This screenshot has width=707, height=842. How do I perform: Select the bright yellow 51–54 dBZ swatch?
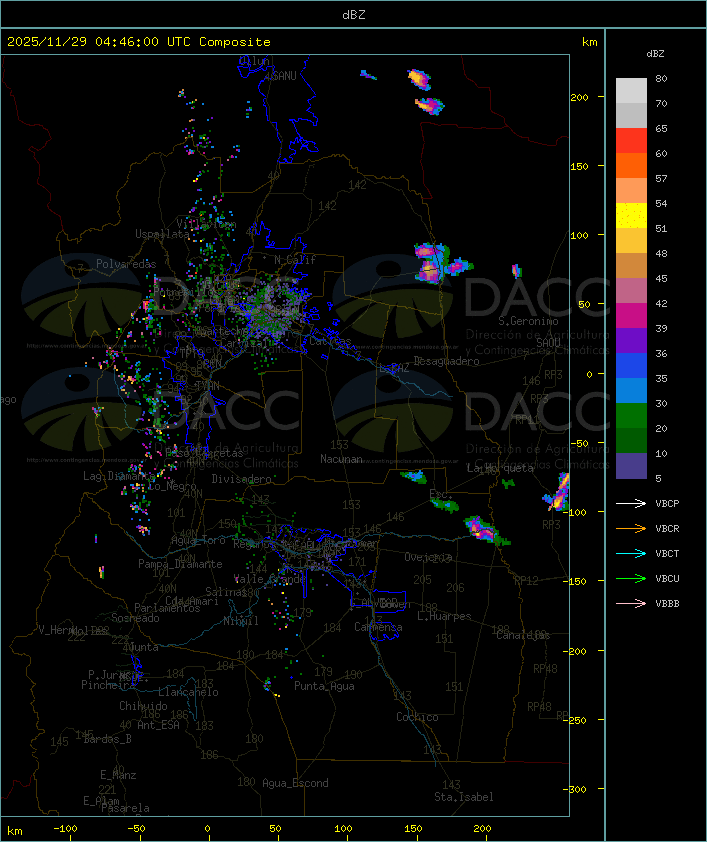click(x=631, y=215)
